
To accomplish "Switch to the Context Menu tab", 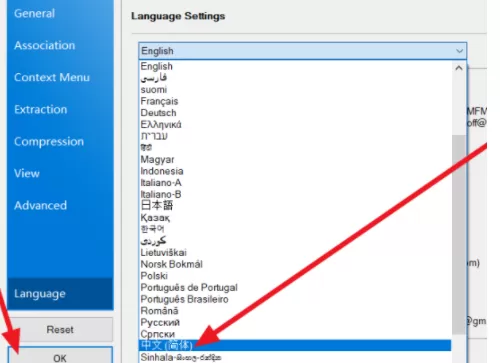I will 60,77.
